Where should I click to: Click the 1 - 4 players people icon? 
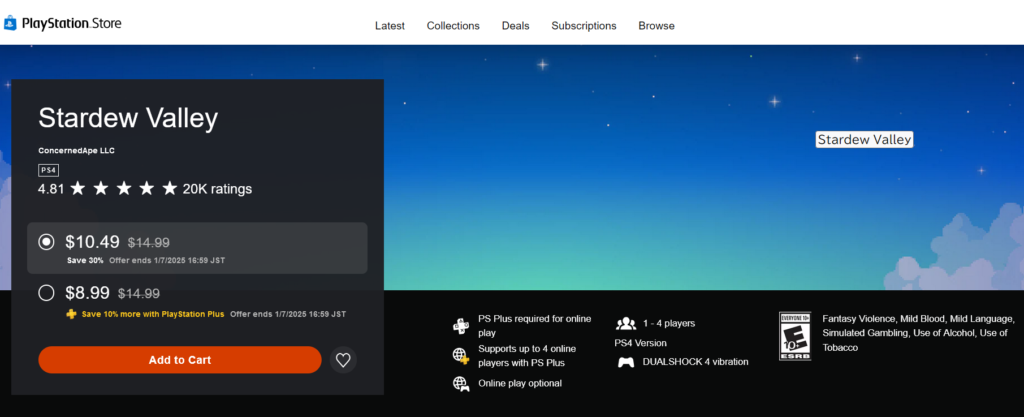click(626, 323)
